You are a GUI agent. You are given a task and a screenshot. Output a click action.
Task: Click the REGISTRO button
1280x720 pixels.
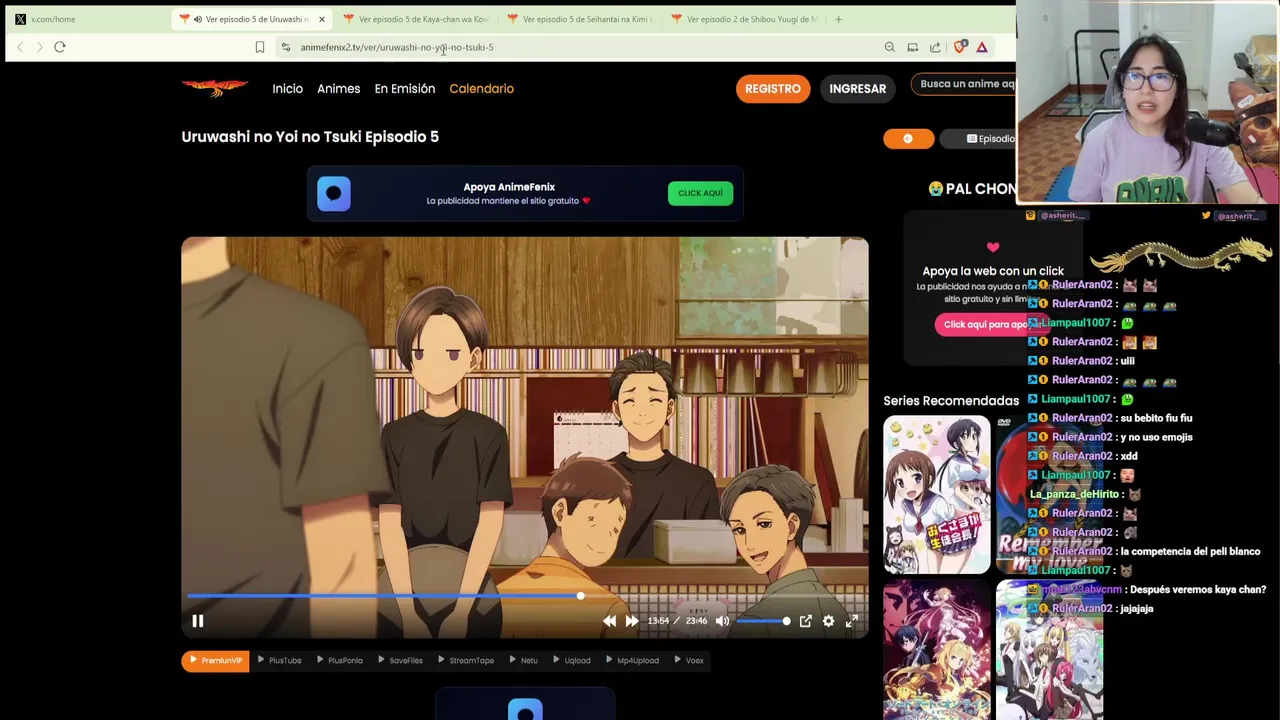(x=773, y=89)
